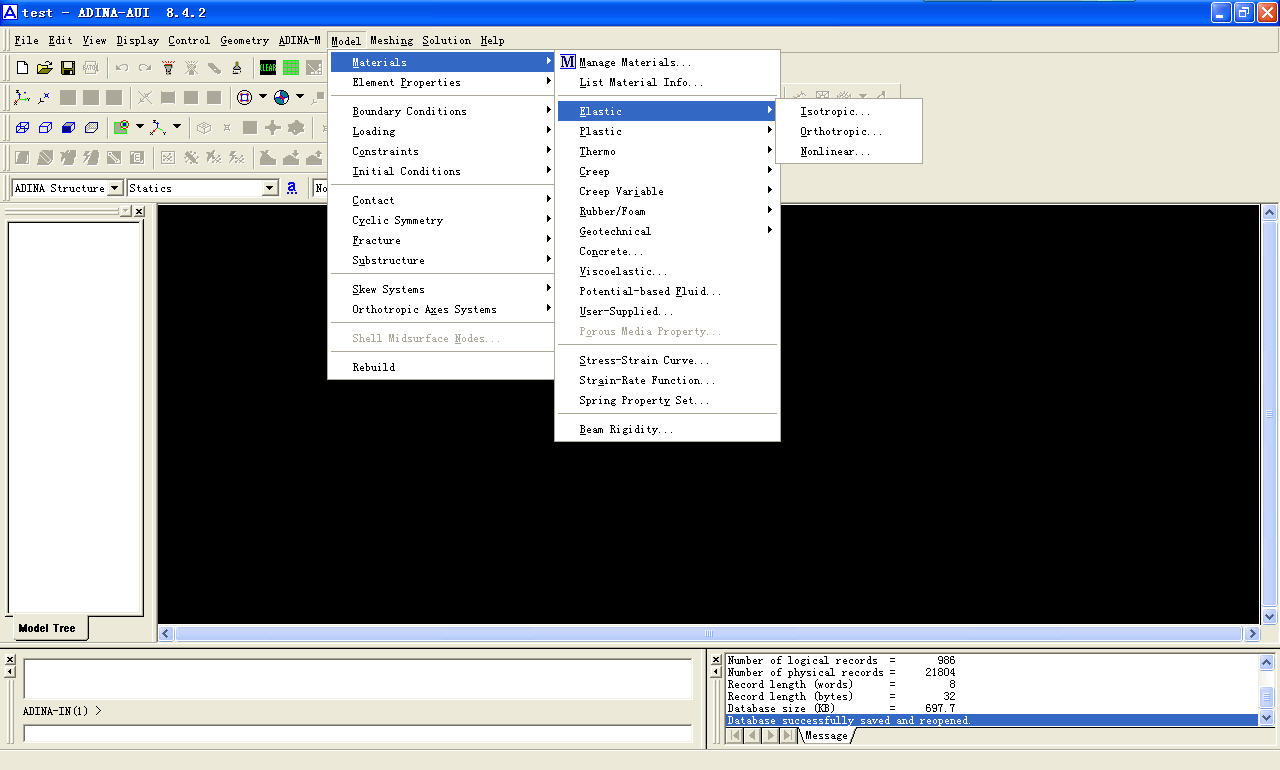This screenshot has width=1280, height=770.
Task: Choose Beam Rigidity entry
Action: tap(668, 429)
